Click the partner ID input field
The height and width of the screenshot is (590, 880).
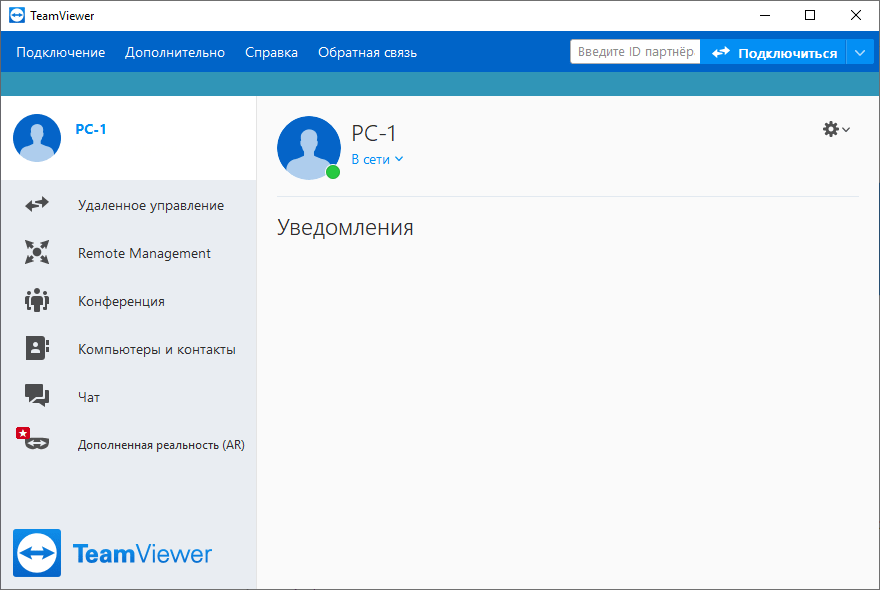[635, 52]
